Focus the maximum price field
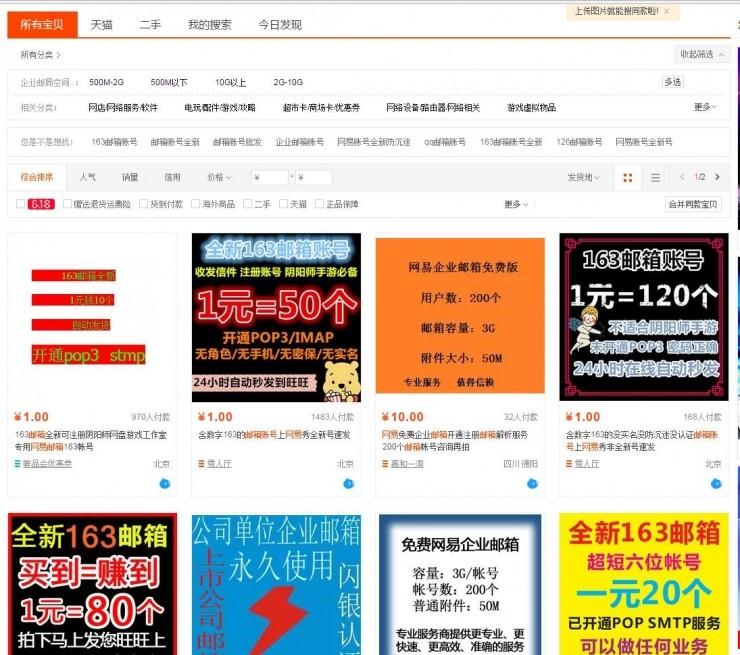Screen dimensions: 740x655 pos(313,177)
